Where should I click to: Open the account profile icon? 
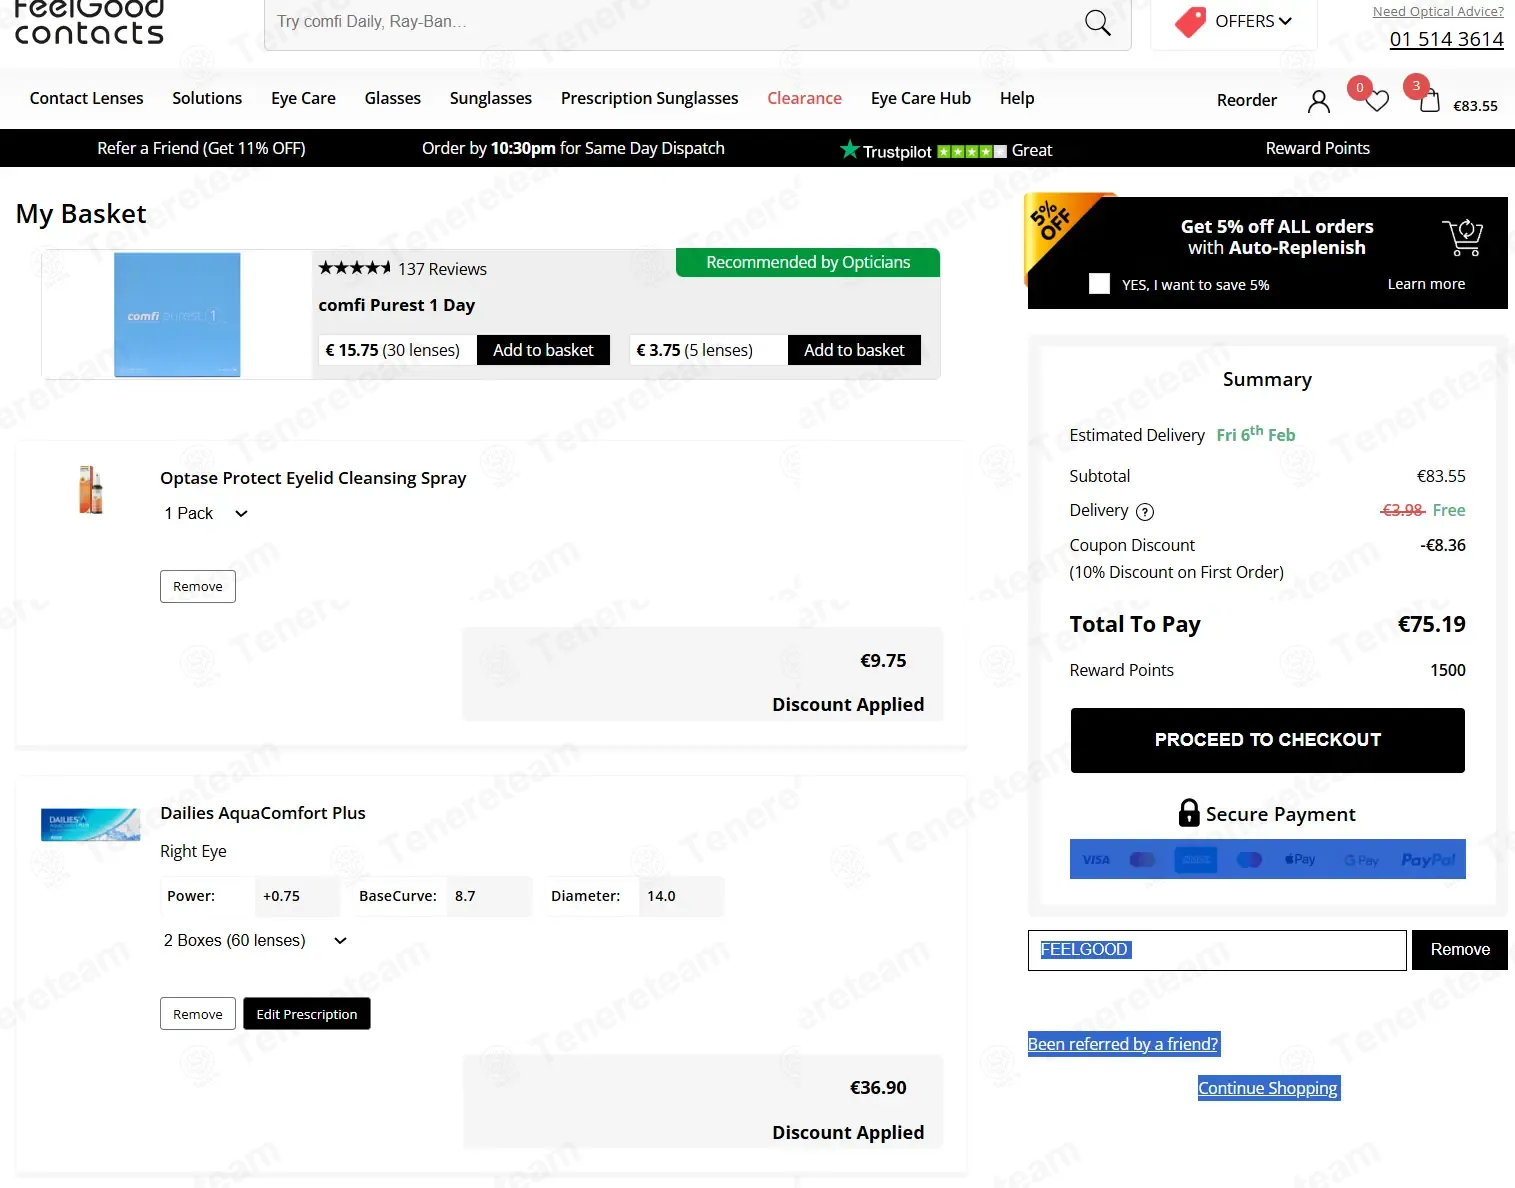(1319, 100)
